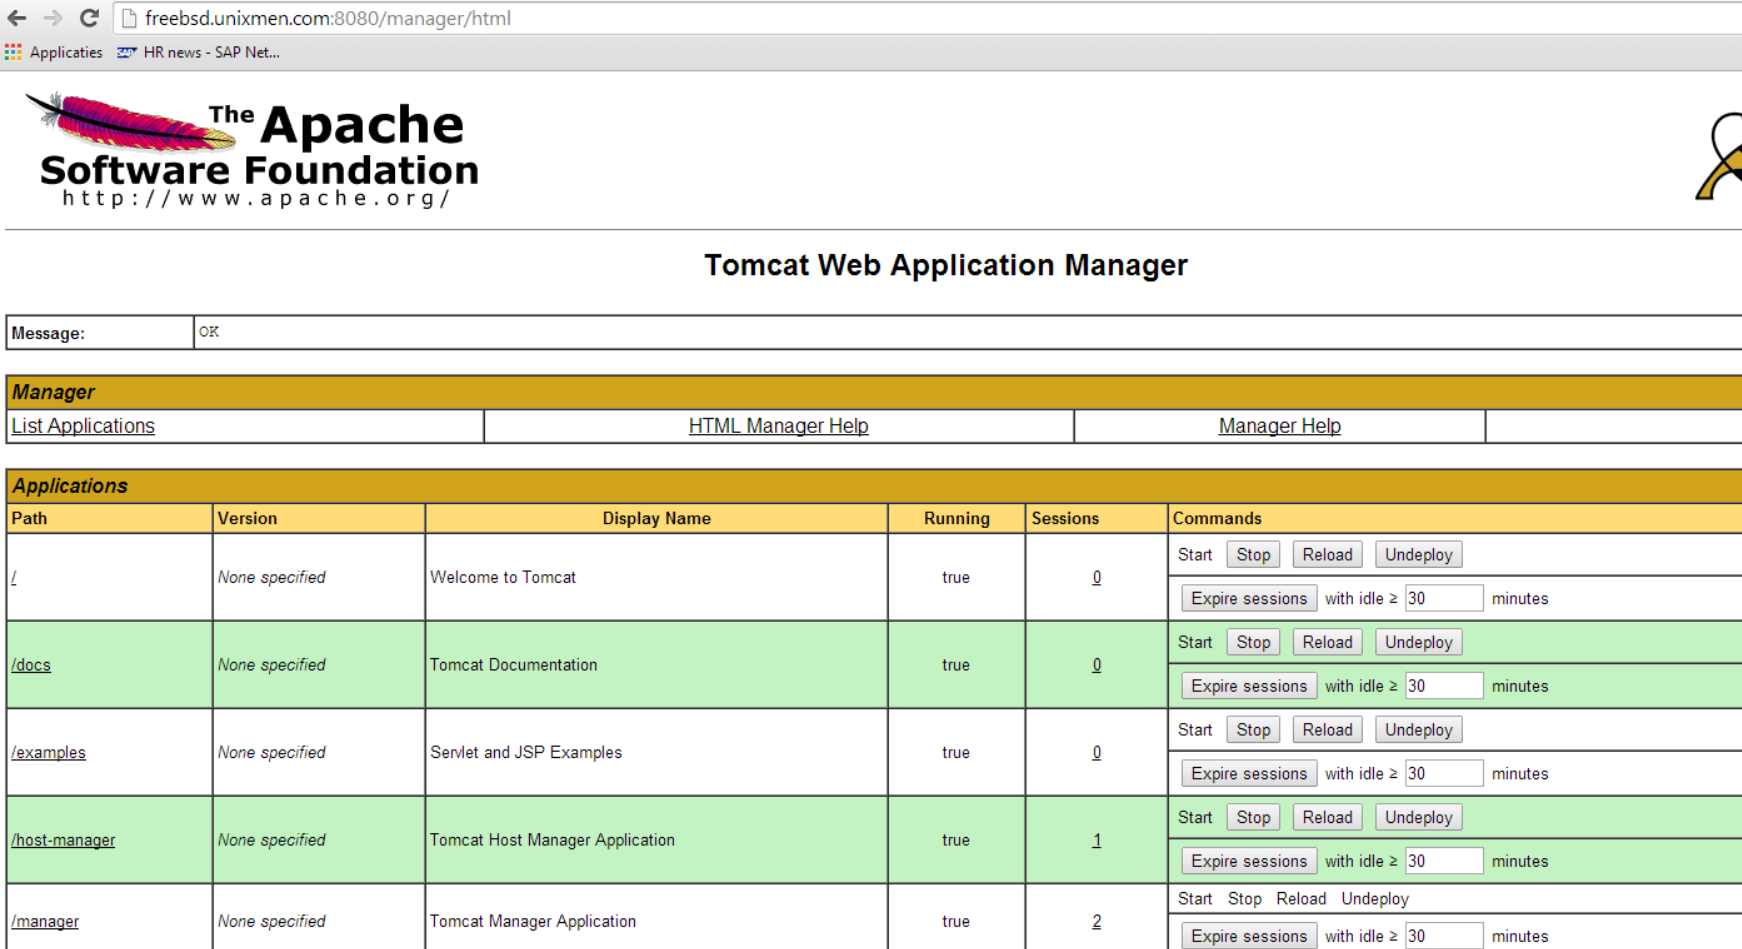This screenshot has height=949, width=1742.
Task: Open the Manager Help link
Action: (1279, 426)
